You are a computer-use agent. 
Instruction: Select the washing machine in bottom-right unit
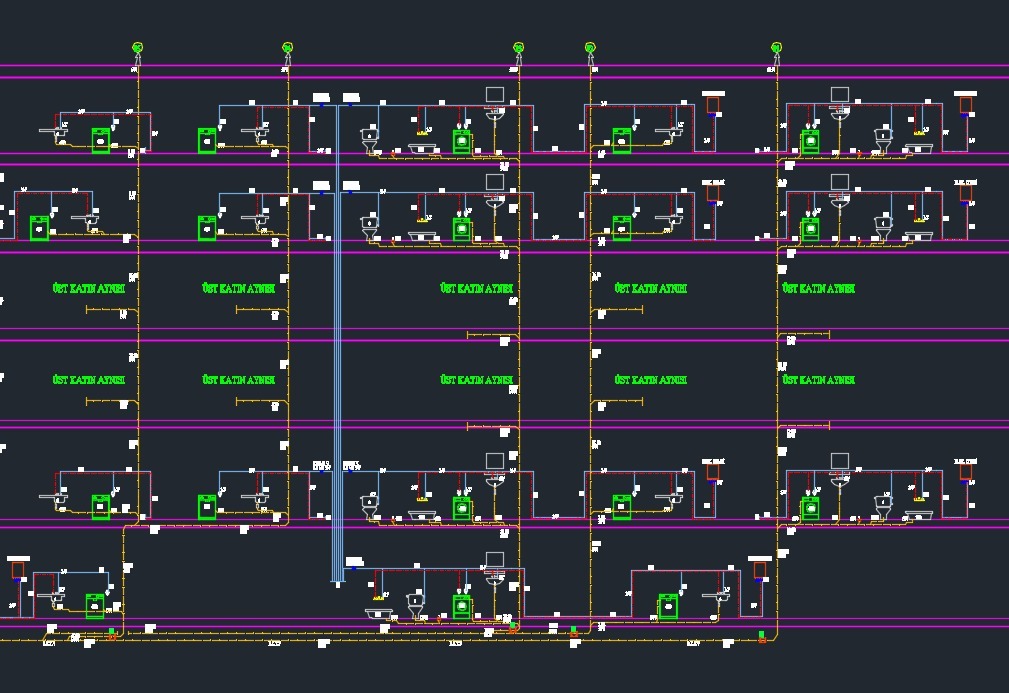click(667, 607)
